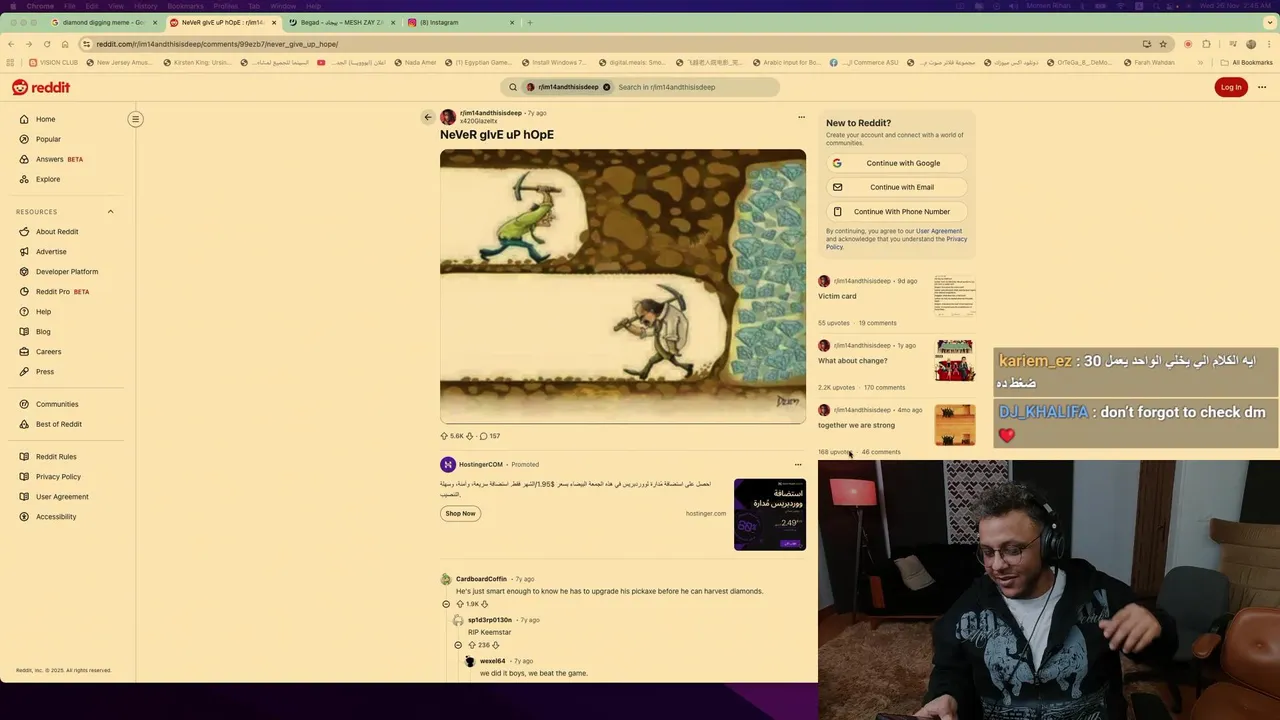Open the HostingerCOM ad options menu

click(798, 464)
